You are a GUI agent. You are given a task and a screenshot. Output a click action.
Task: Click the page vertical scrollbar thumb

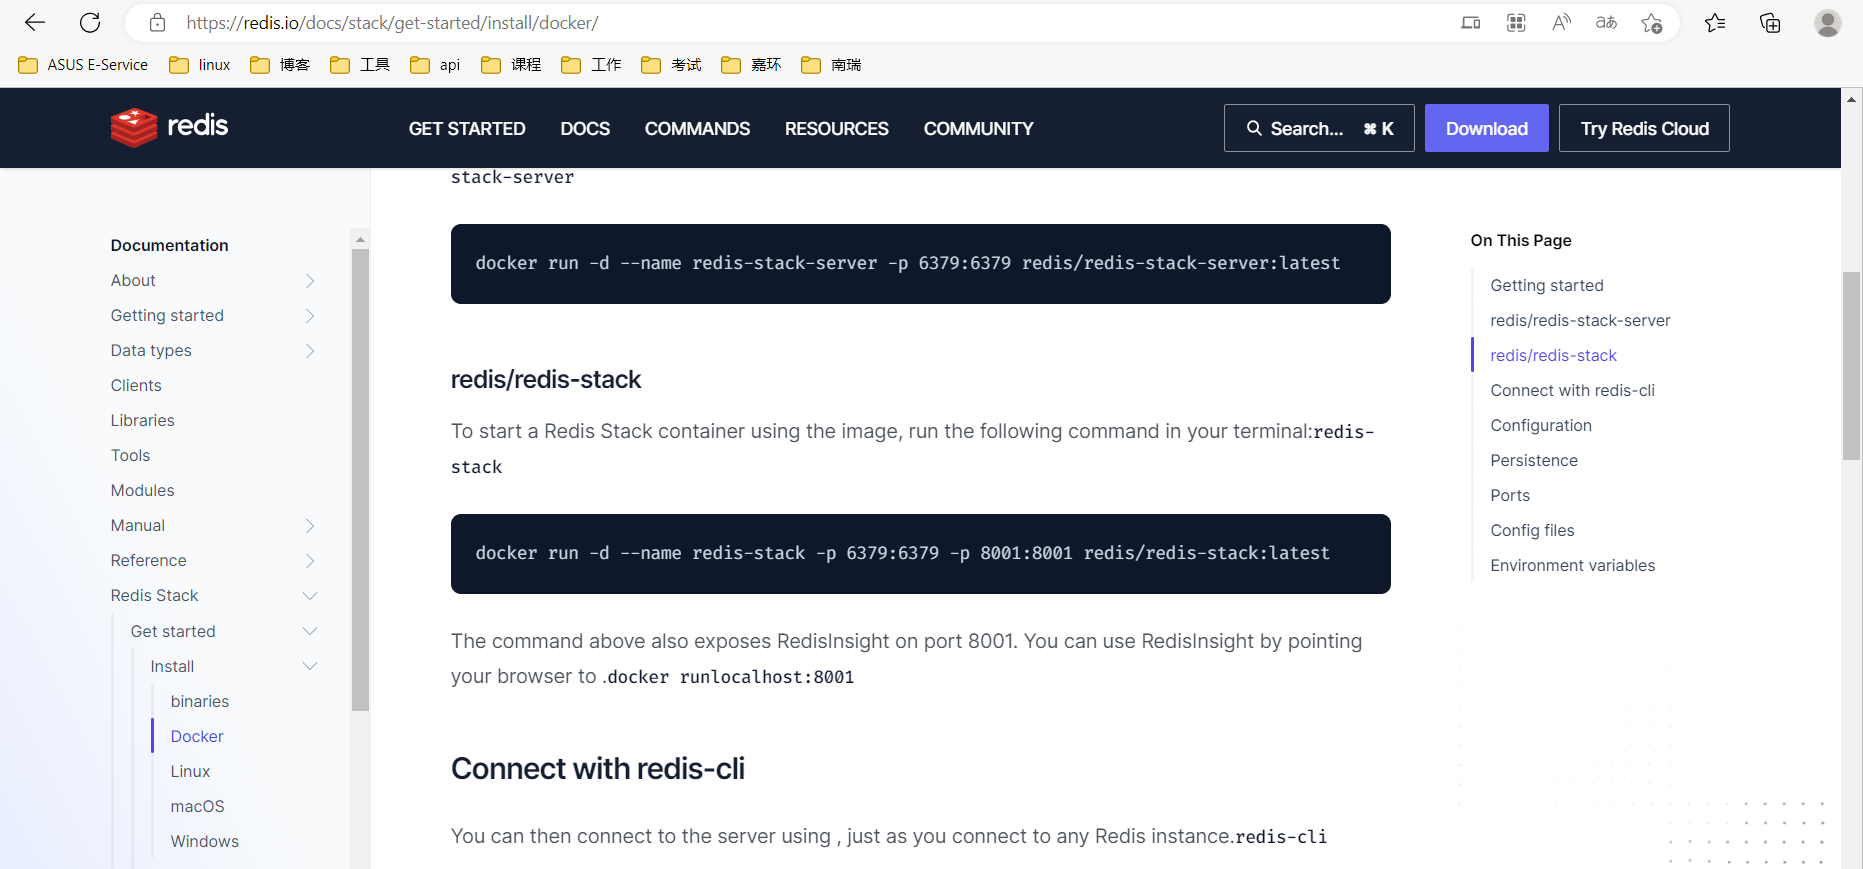point(1852,366)
